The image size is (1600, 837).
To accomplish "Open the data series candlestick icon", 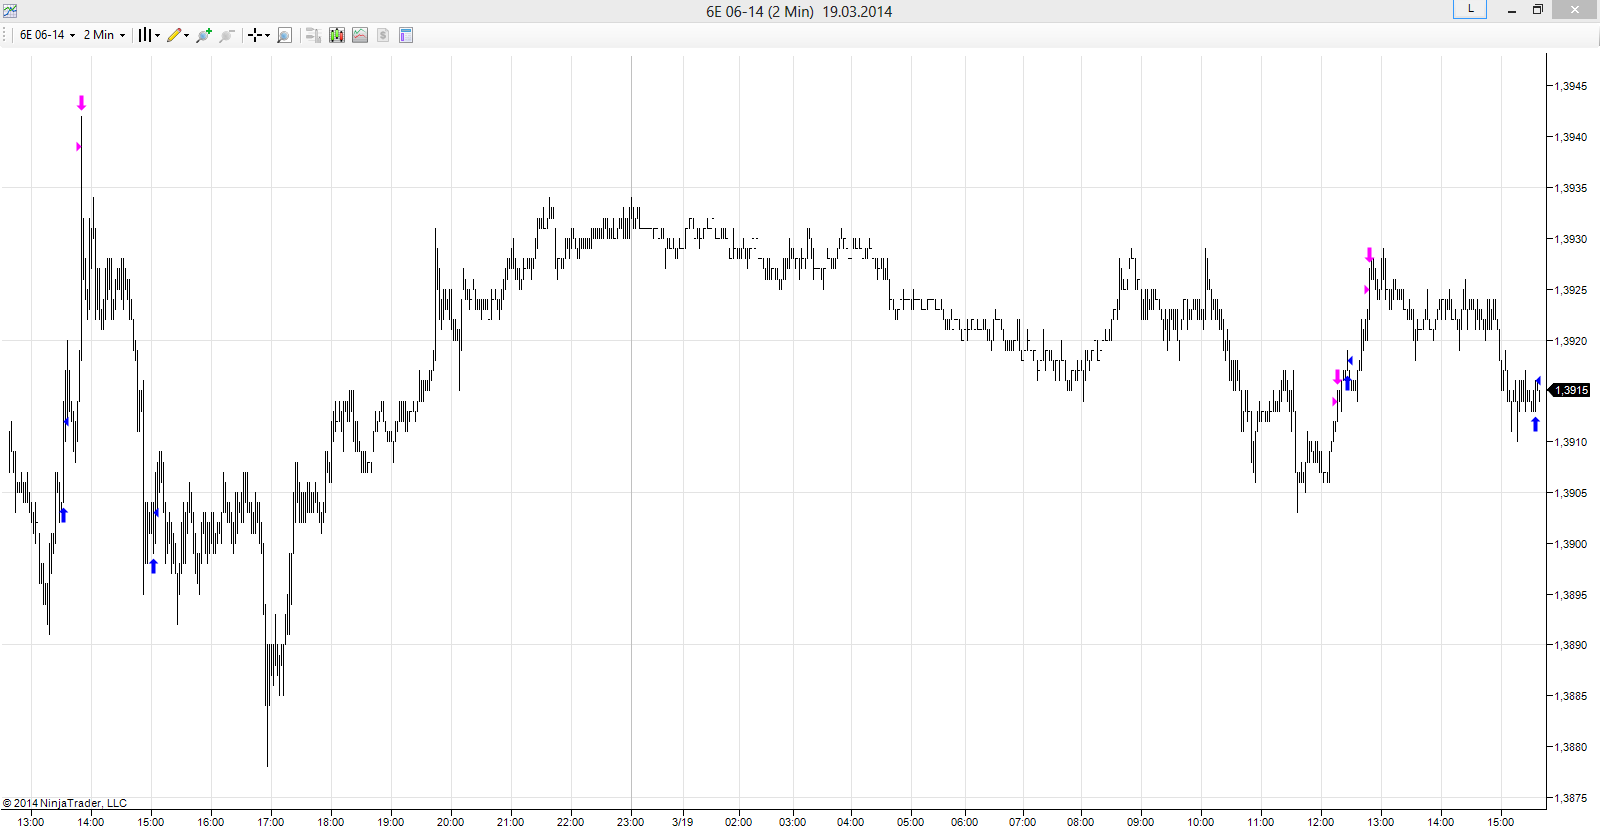I will (x=337, y=35).
